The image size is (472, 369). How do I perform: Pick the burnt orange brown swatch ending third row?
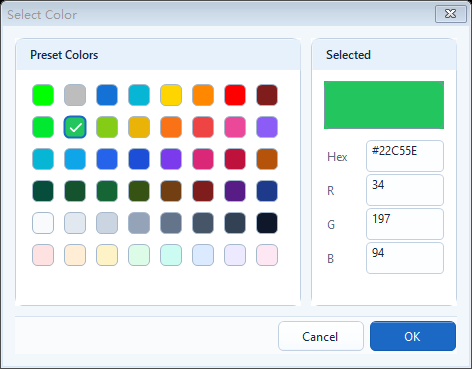[x=267, y=159]
